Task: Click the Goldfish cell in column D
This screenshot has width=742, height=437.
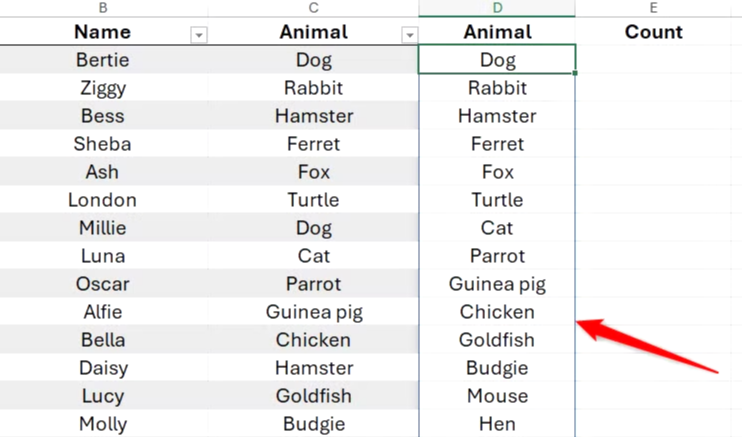Action: 497,339
